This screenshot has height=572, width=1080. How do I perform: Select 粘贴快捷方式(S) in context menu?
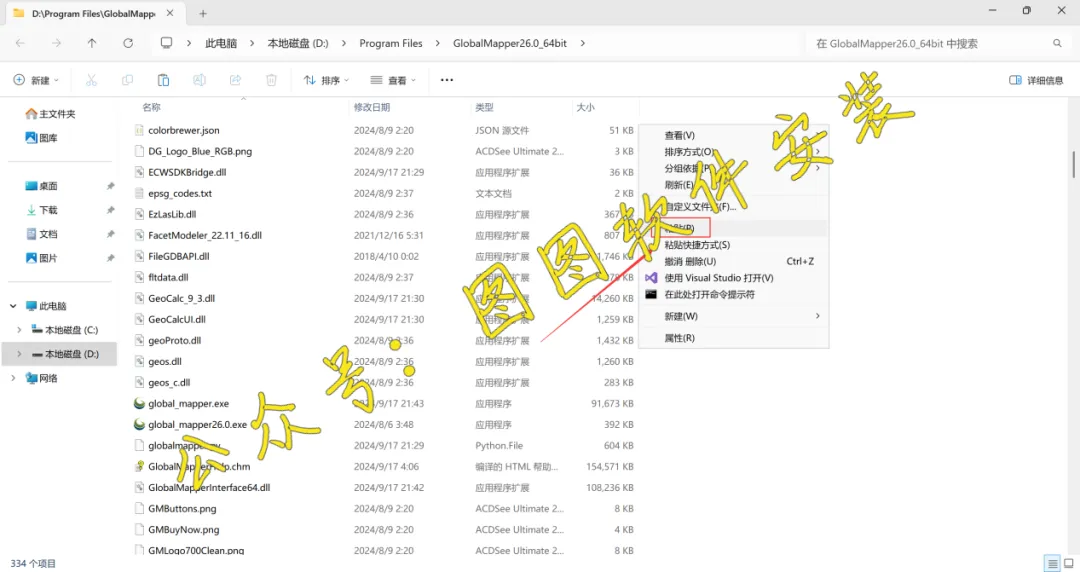pos(734,245)
